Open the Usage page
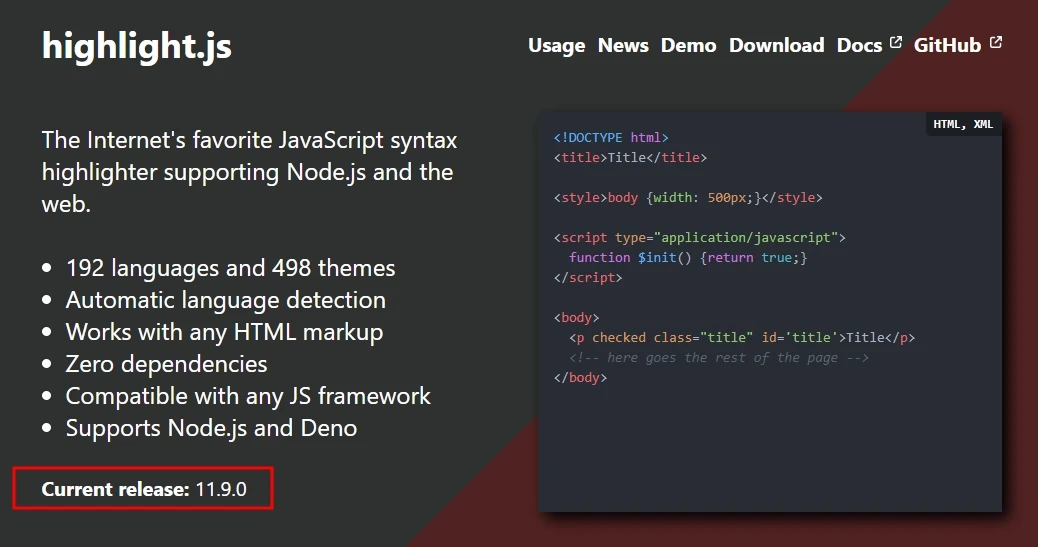Viewport: 1038px width, 547px height. [x=556, y=46]
